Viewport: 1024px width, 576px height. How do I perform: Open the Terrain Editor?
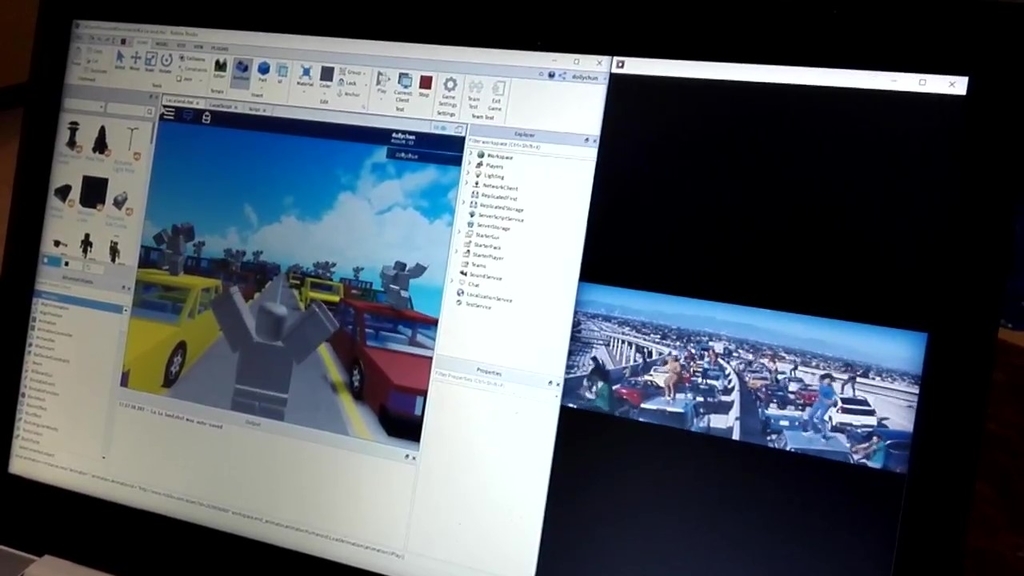click(x=220, y=68)
